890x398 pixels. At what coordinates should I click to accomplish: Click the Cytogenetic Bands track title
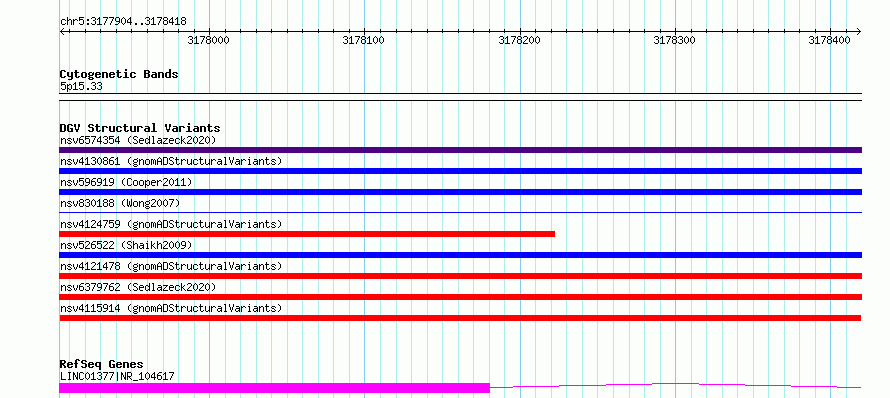[x=119, y=74]
